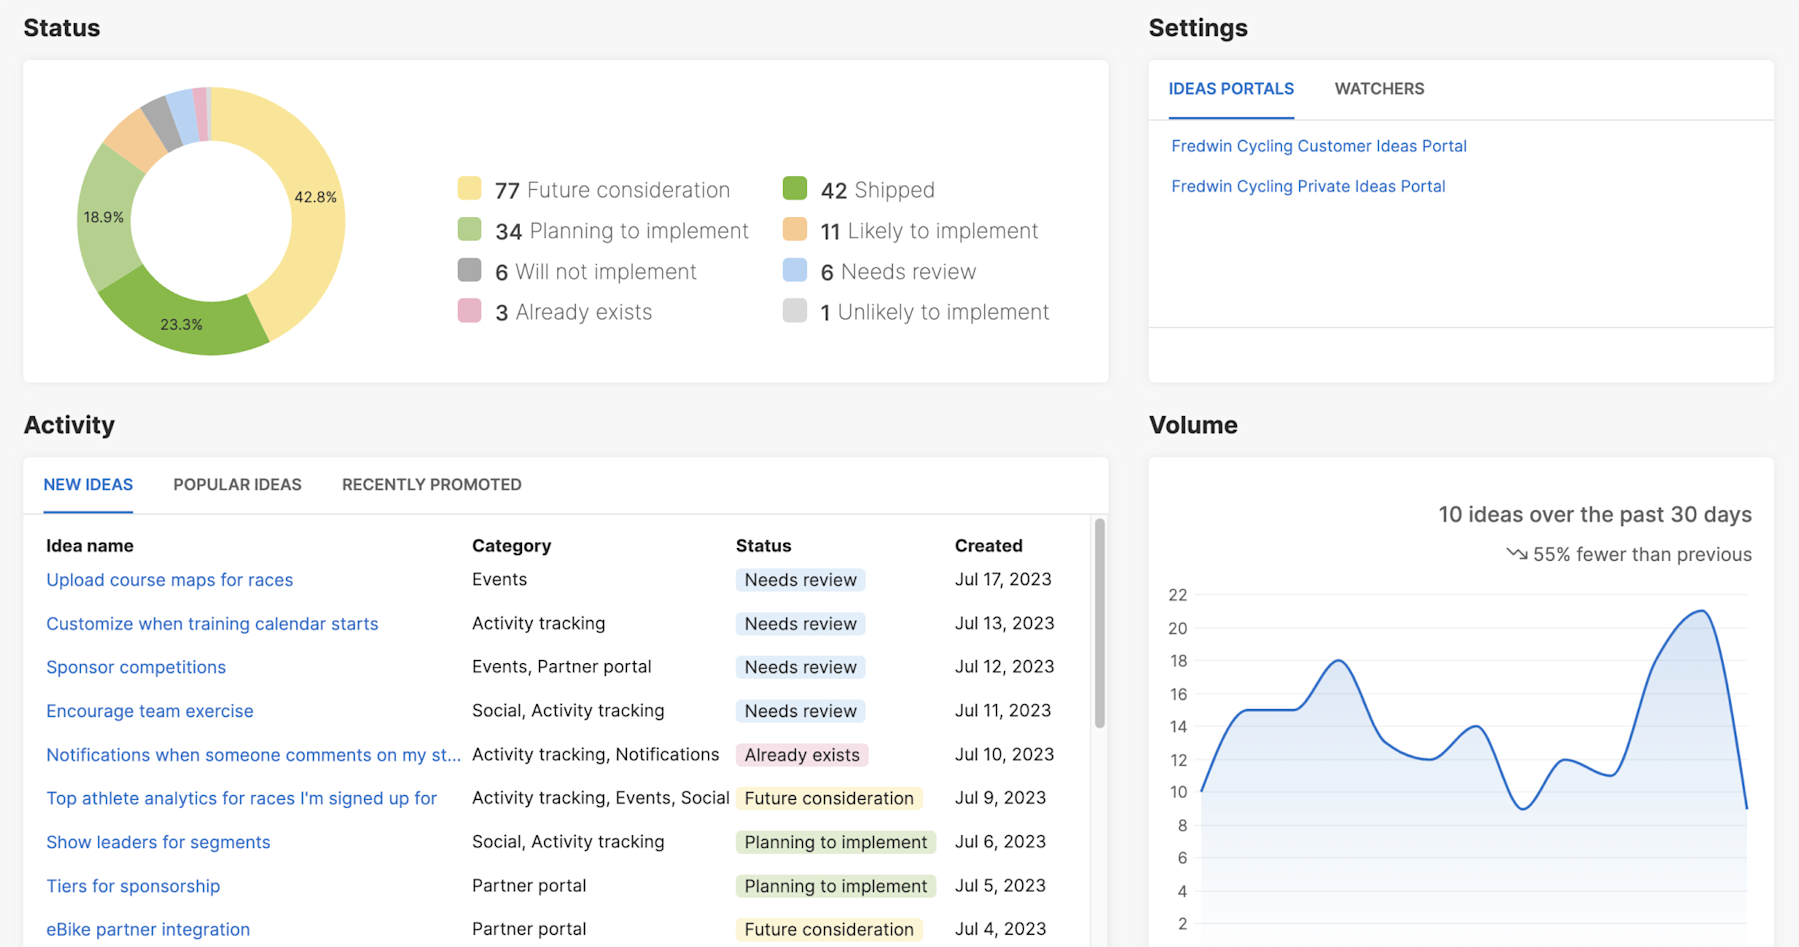Screen dimensions: 1799x947
Task: Click the Needs review legend swatch
Action: tap(794, 270)
